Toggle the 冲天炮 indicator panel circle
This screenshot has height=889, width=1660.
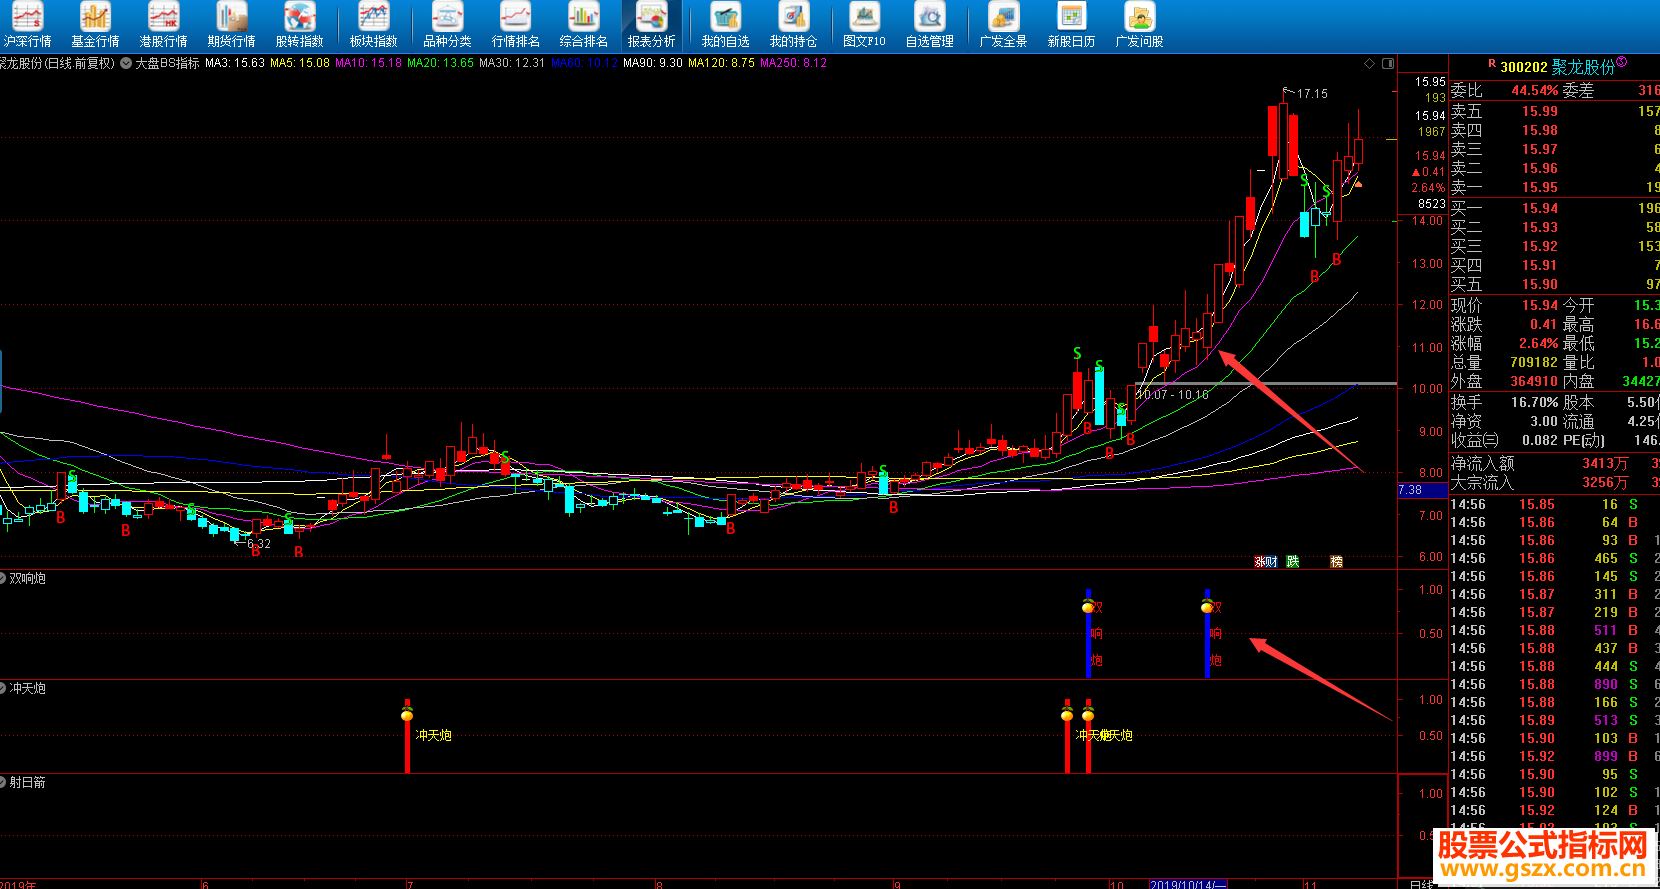(3, 688)
